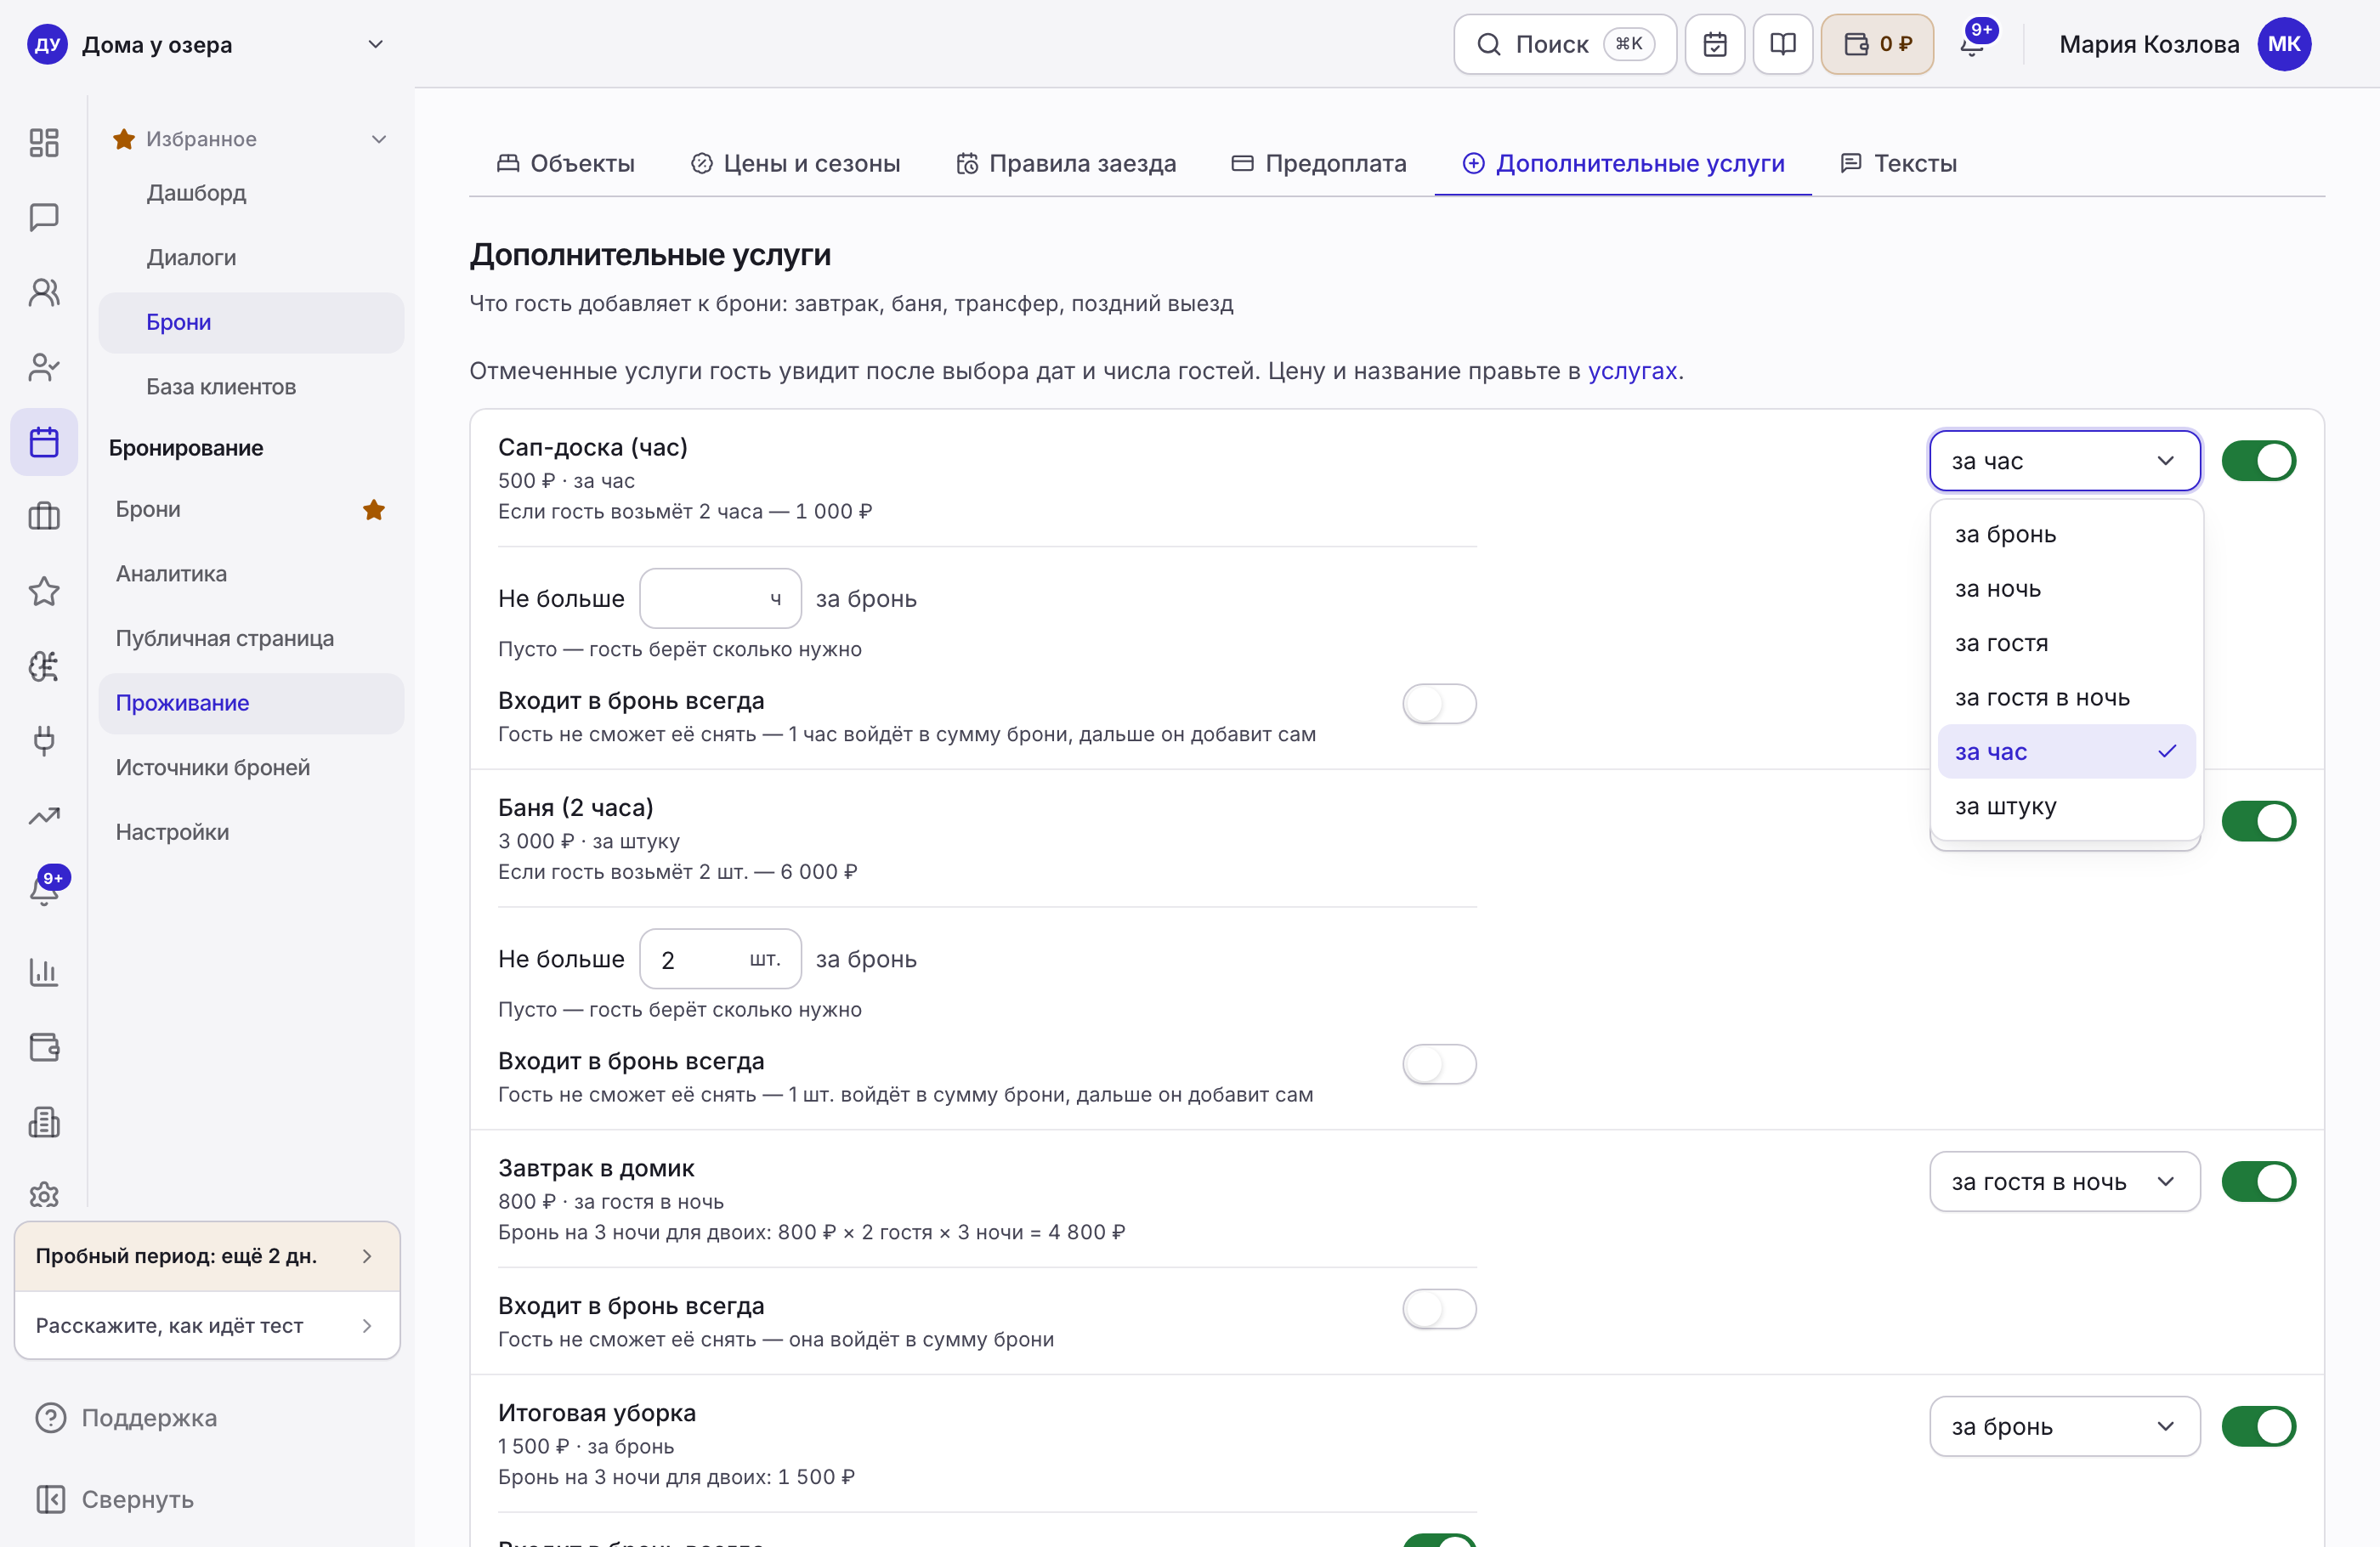The image size is (2380, 1547).
Task: Expand the 'Пробный период: ещё 2 дн.' banner
Action: pyautogui.click(x=207, y=1256)
